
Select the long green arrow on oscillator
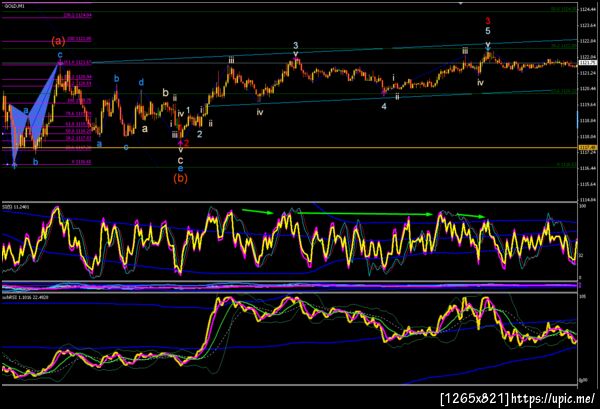365,214
